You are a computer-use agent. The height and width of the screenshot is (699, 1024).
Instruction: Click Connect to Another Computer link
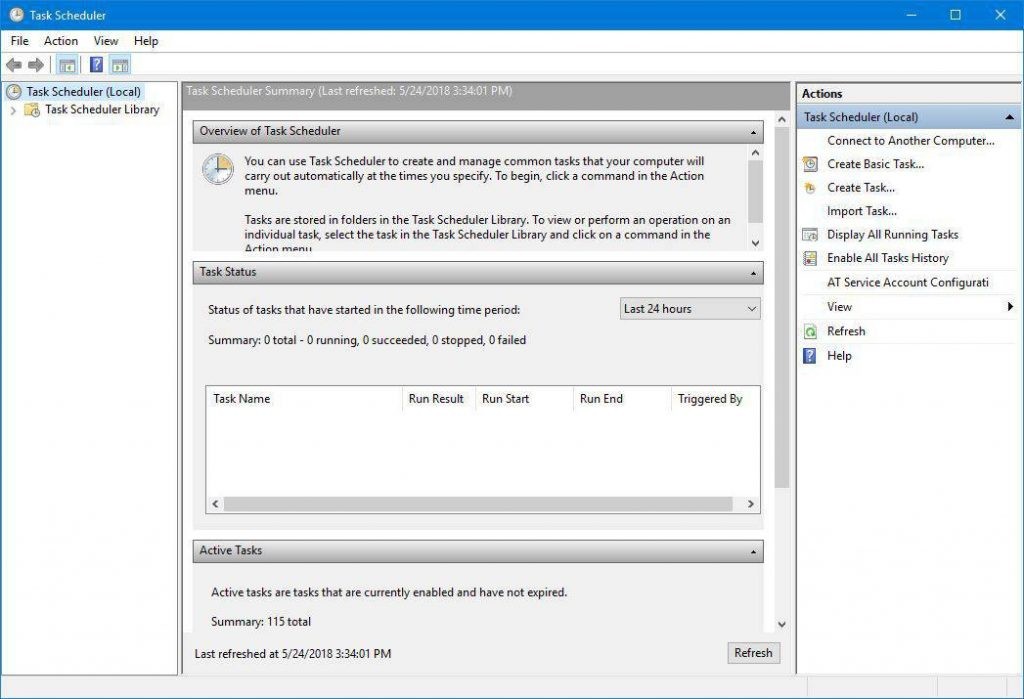tap(910, 141)
